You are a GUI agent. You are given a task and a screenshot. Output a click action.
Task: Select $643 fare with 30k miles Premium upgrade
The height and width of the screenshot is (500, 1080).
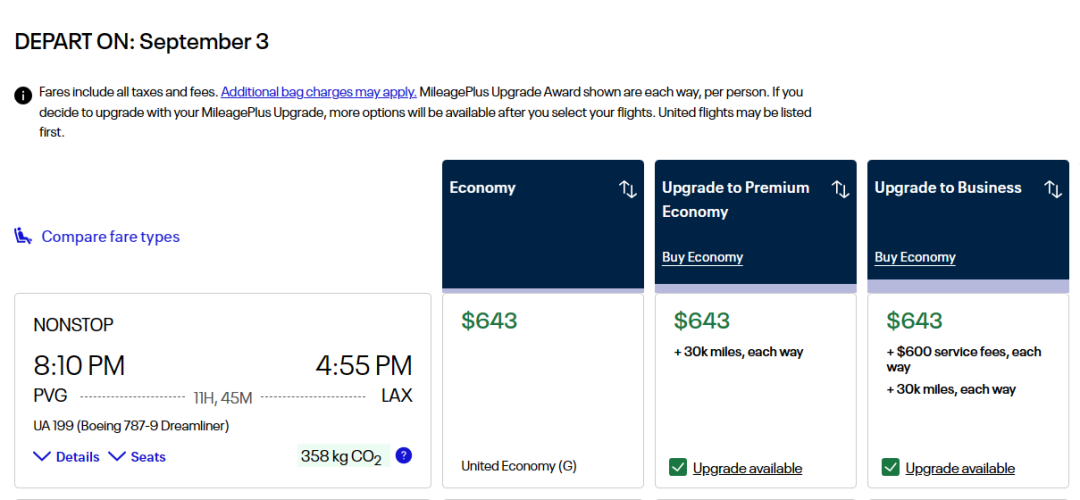click(x=702, y=321)
